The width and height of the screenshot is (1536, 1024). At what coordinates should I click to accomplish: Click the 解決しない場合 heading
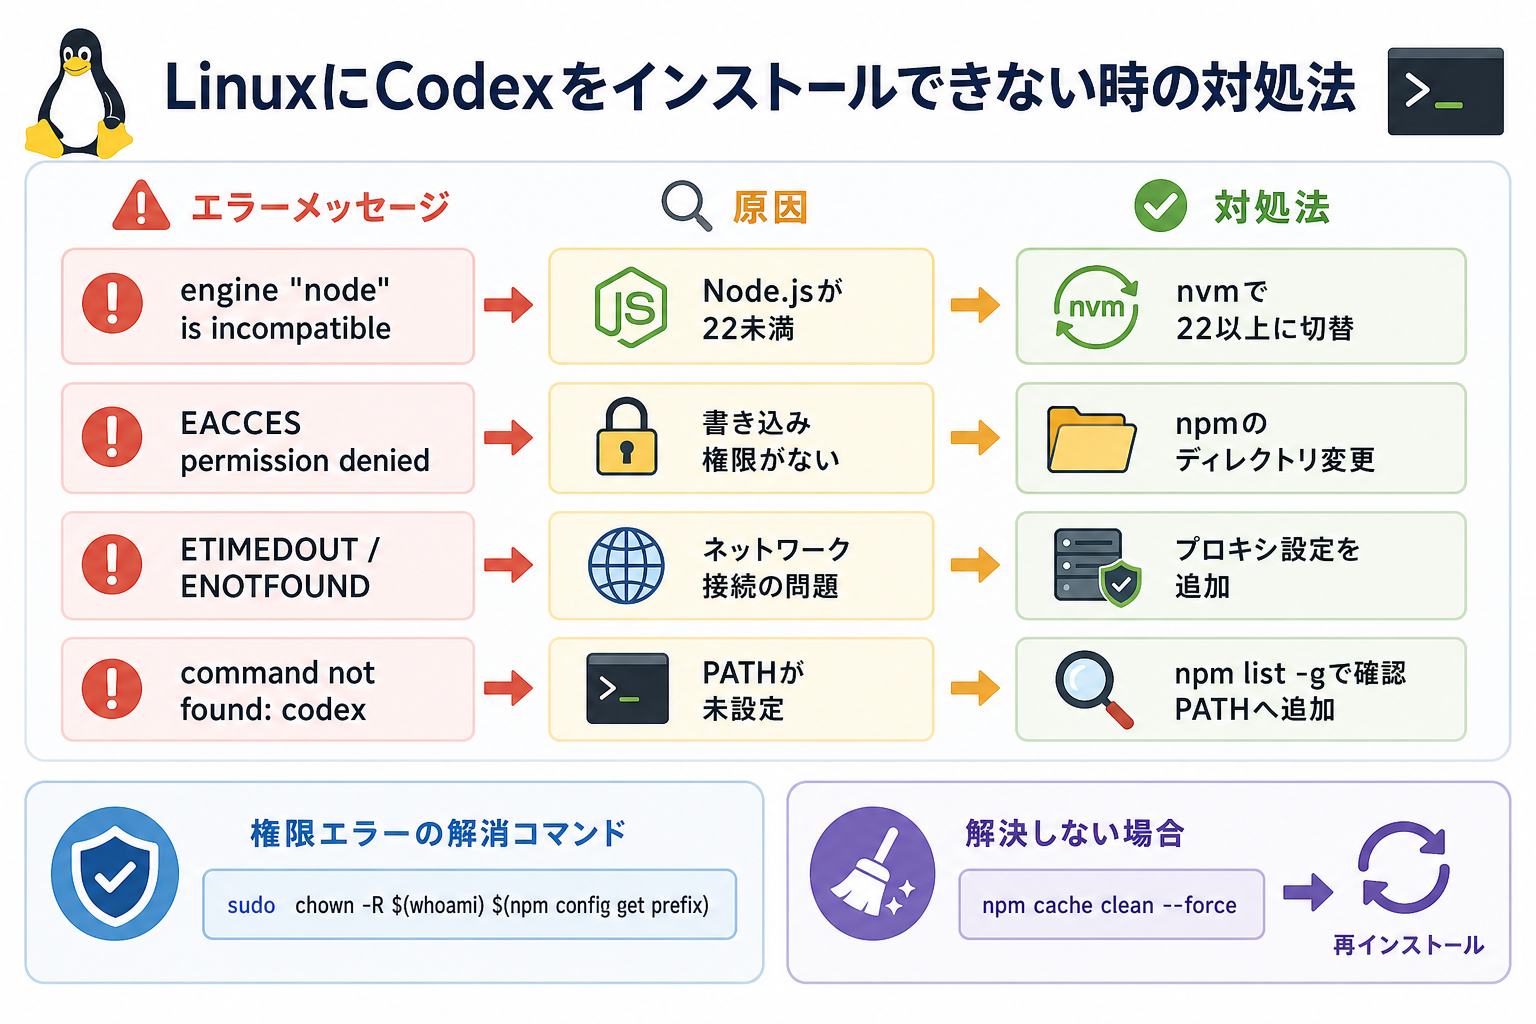click(1075, 833)
